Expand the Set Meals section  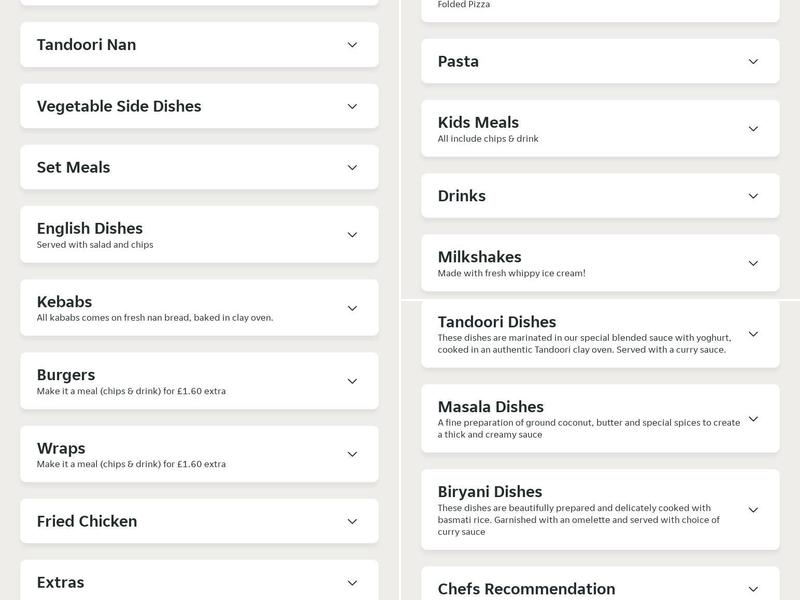200,167
